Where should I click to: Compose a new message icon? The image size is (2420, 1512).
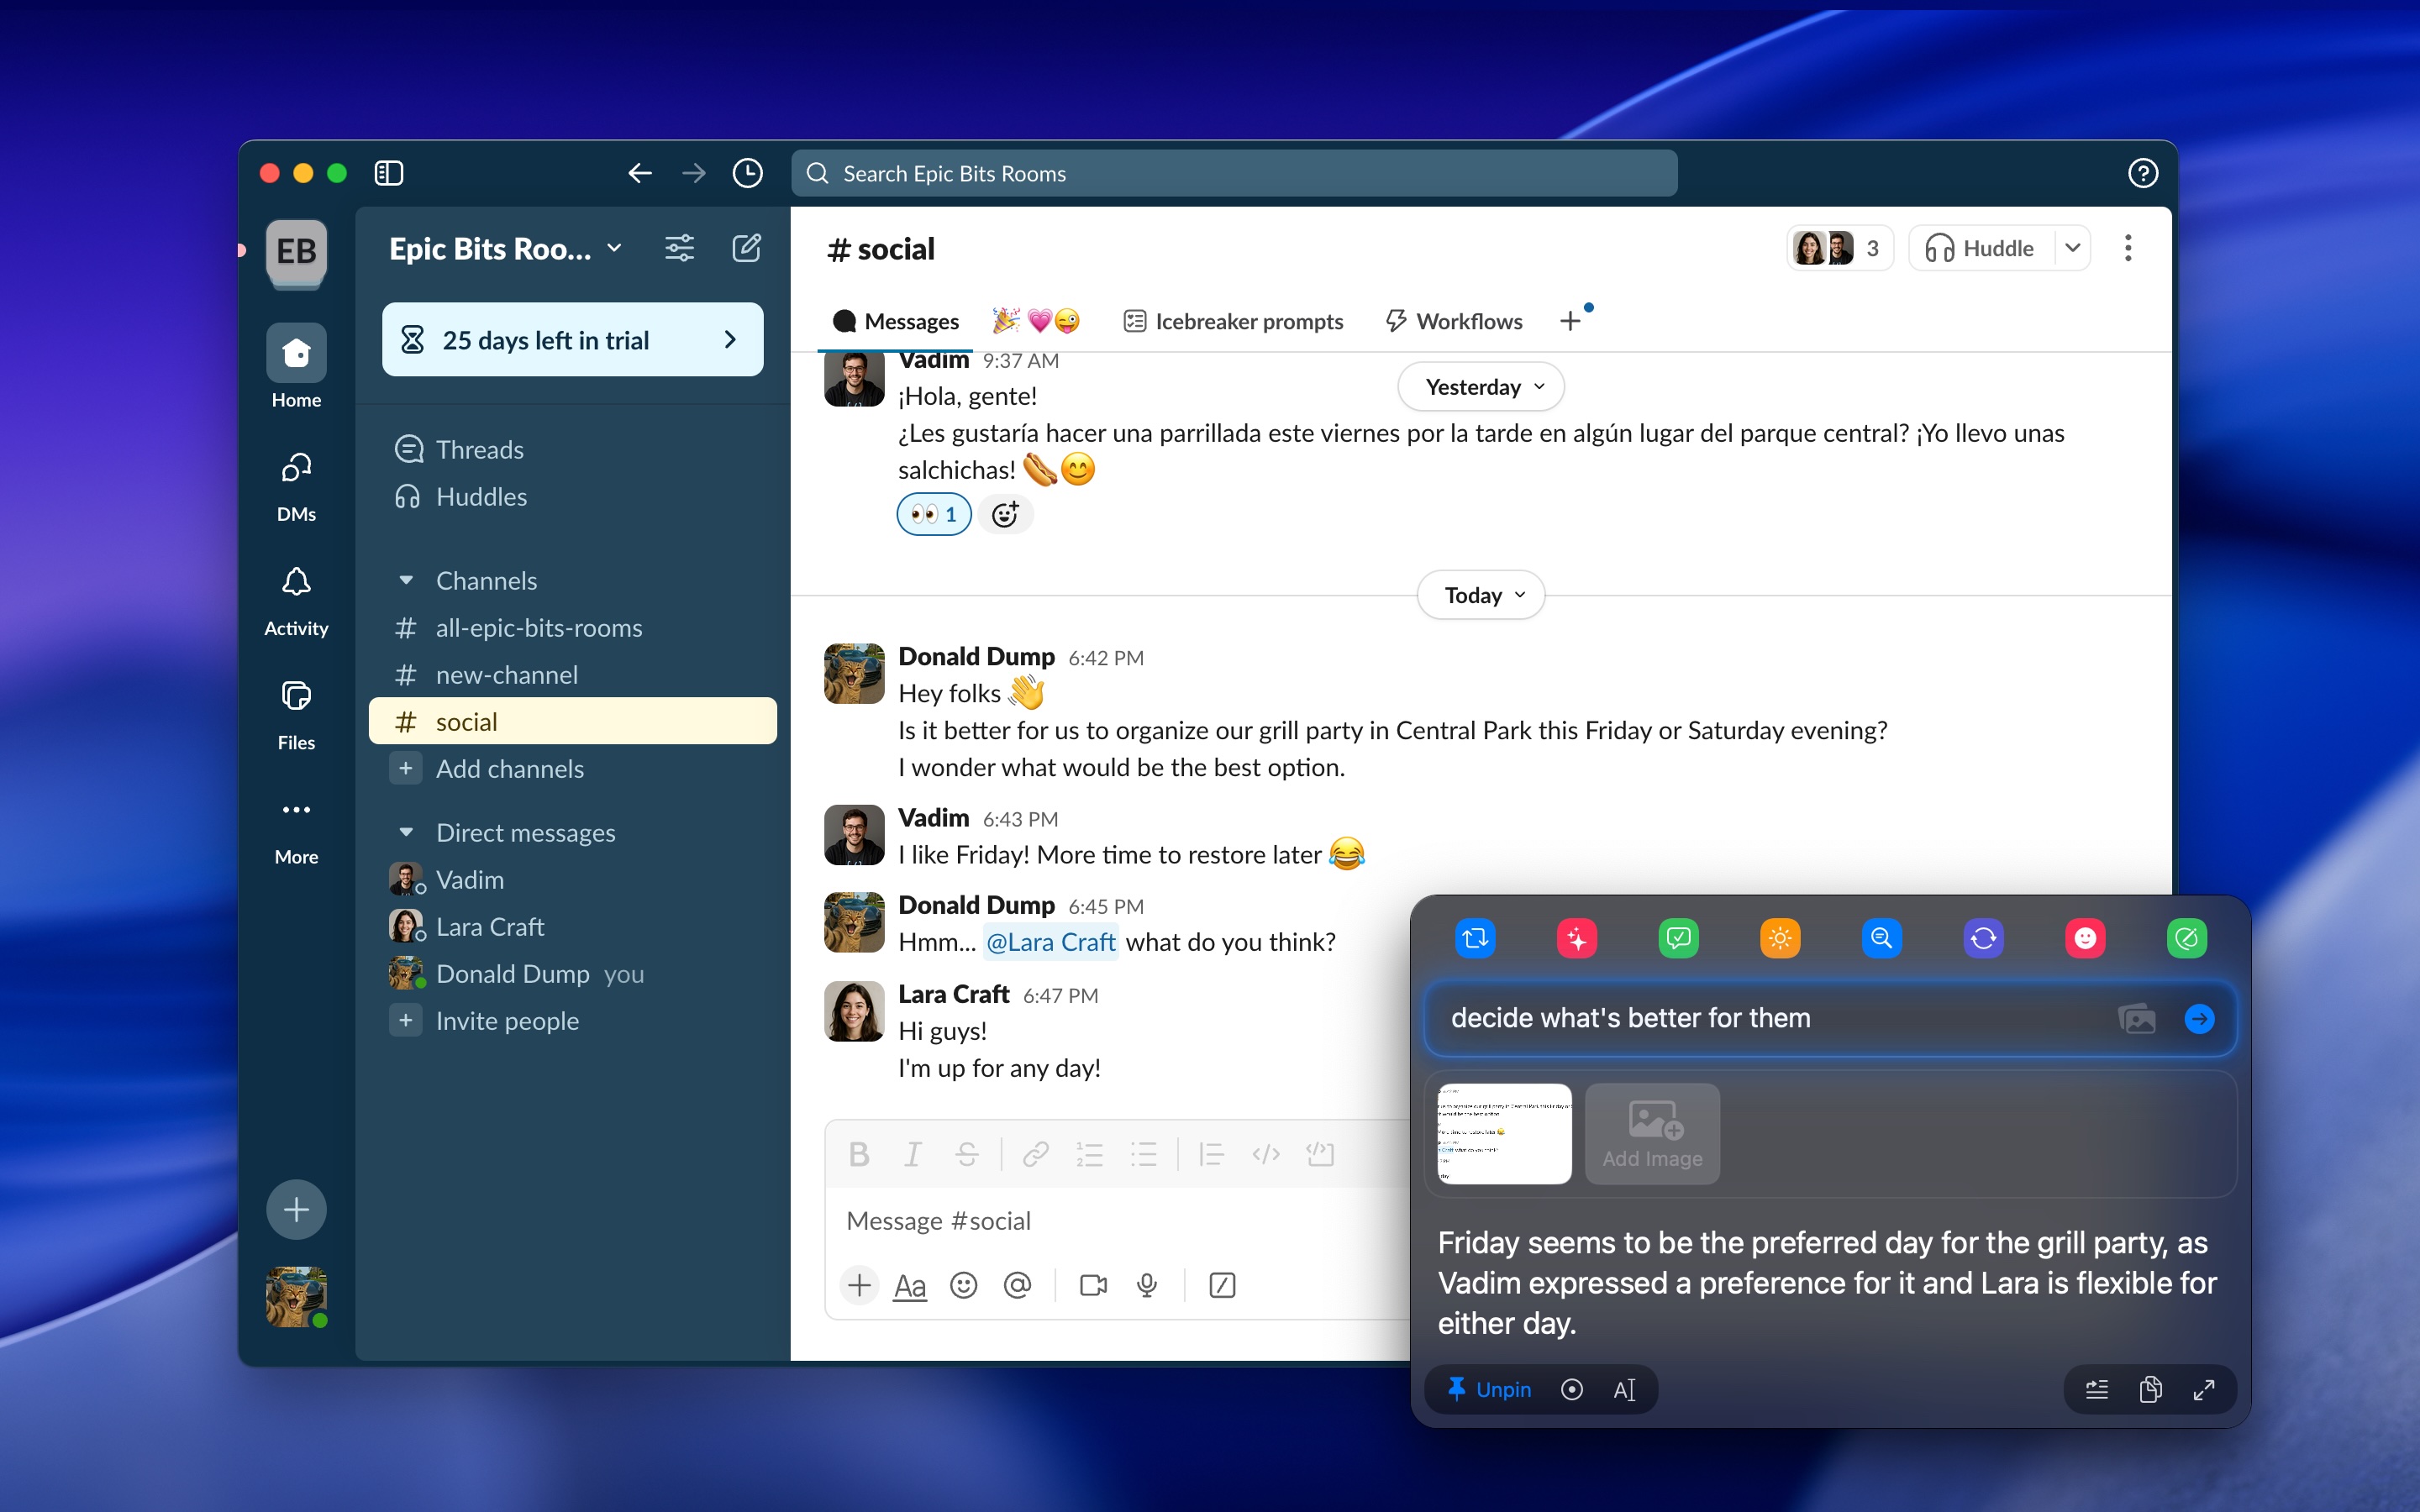tap(746, 248)
